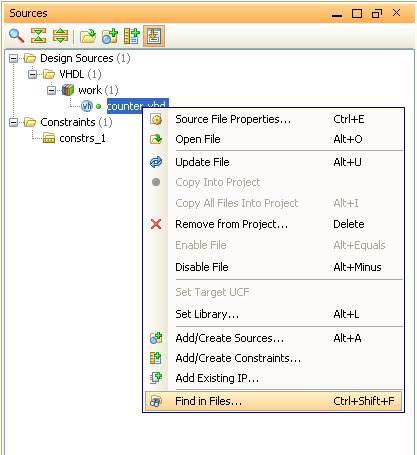Choose Remove from Project menu item
Image resolution: width=417 pixels, height=455 pixels.
(x=273, y=224)
